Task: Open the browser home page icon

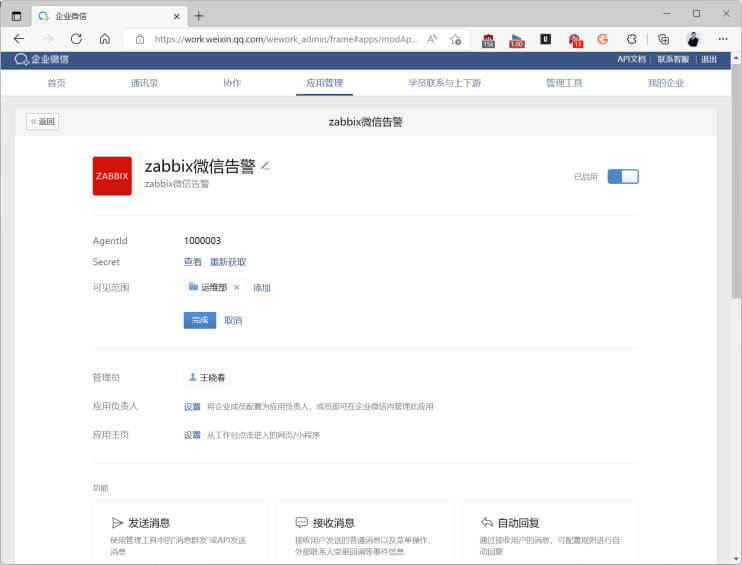Action: click(x=105, y=39)
